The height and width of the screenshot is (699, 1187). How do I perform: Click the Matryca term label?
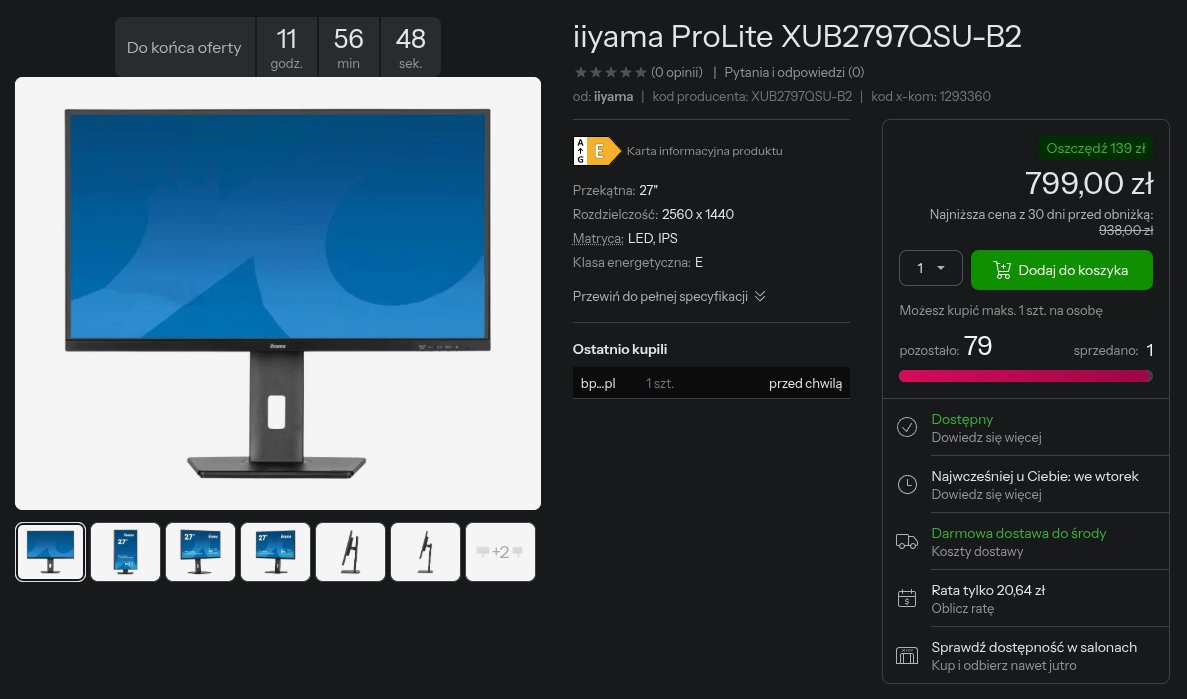pyautogui.click(x=598, y=239)
